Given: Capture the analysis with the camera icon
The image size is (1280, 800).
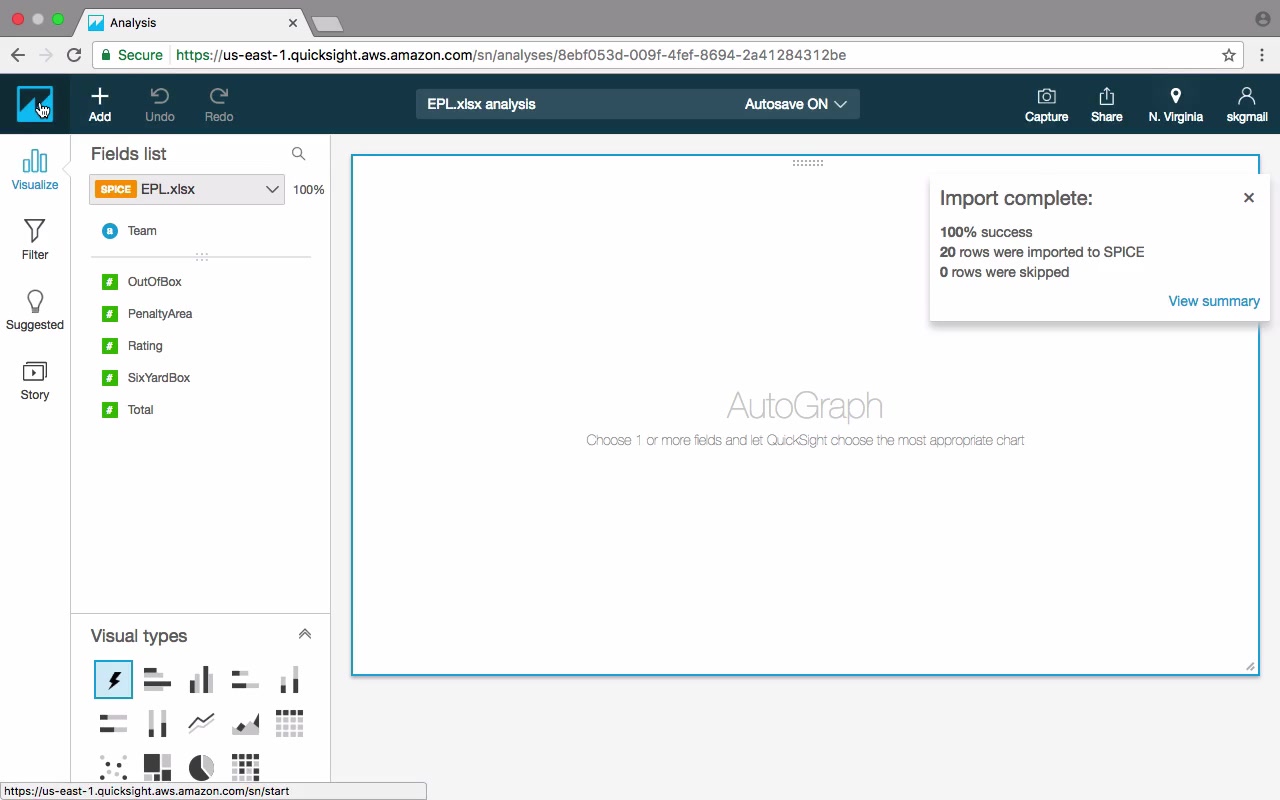Looking at the screenshot, I should [1046, 104].
